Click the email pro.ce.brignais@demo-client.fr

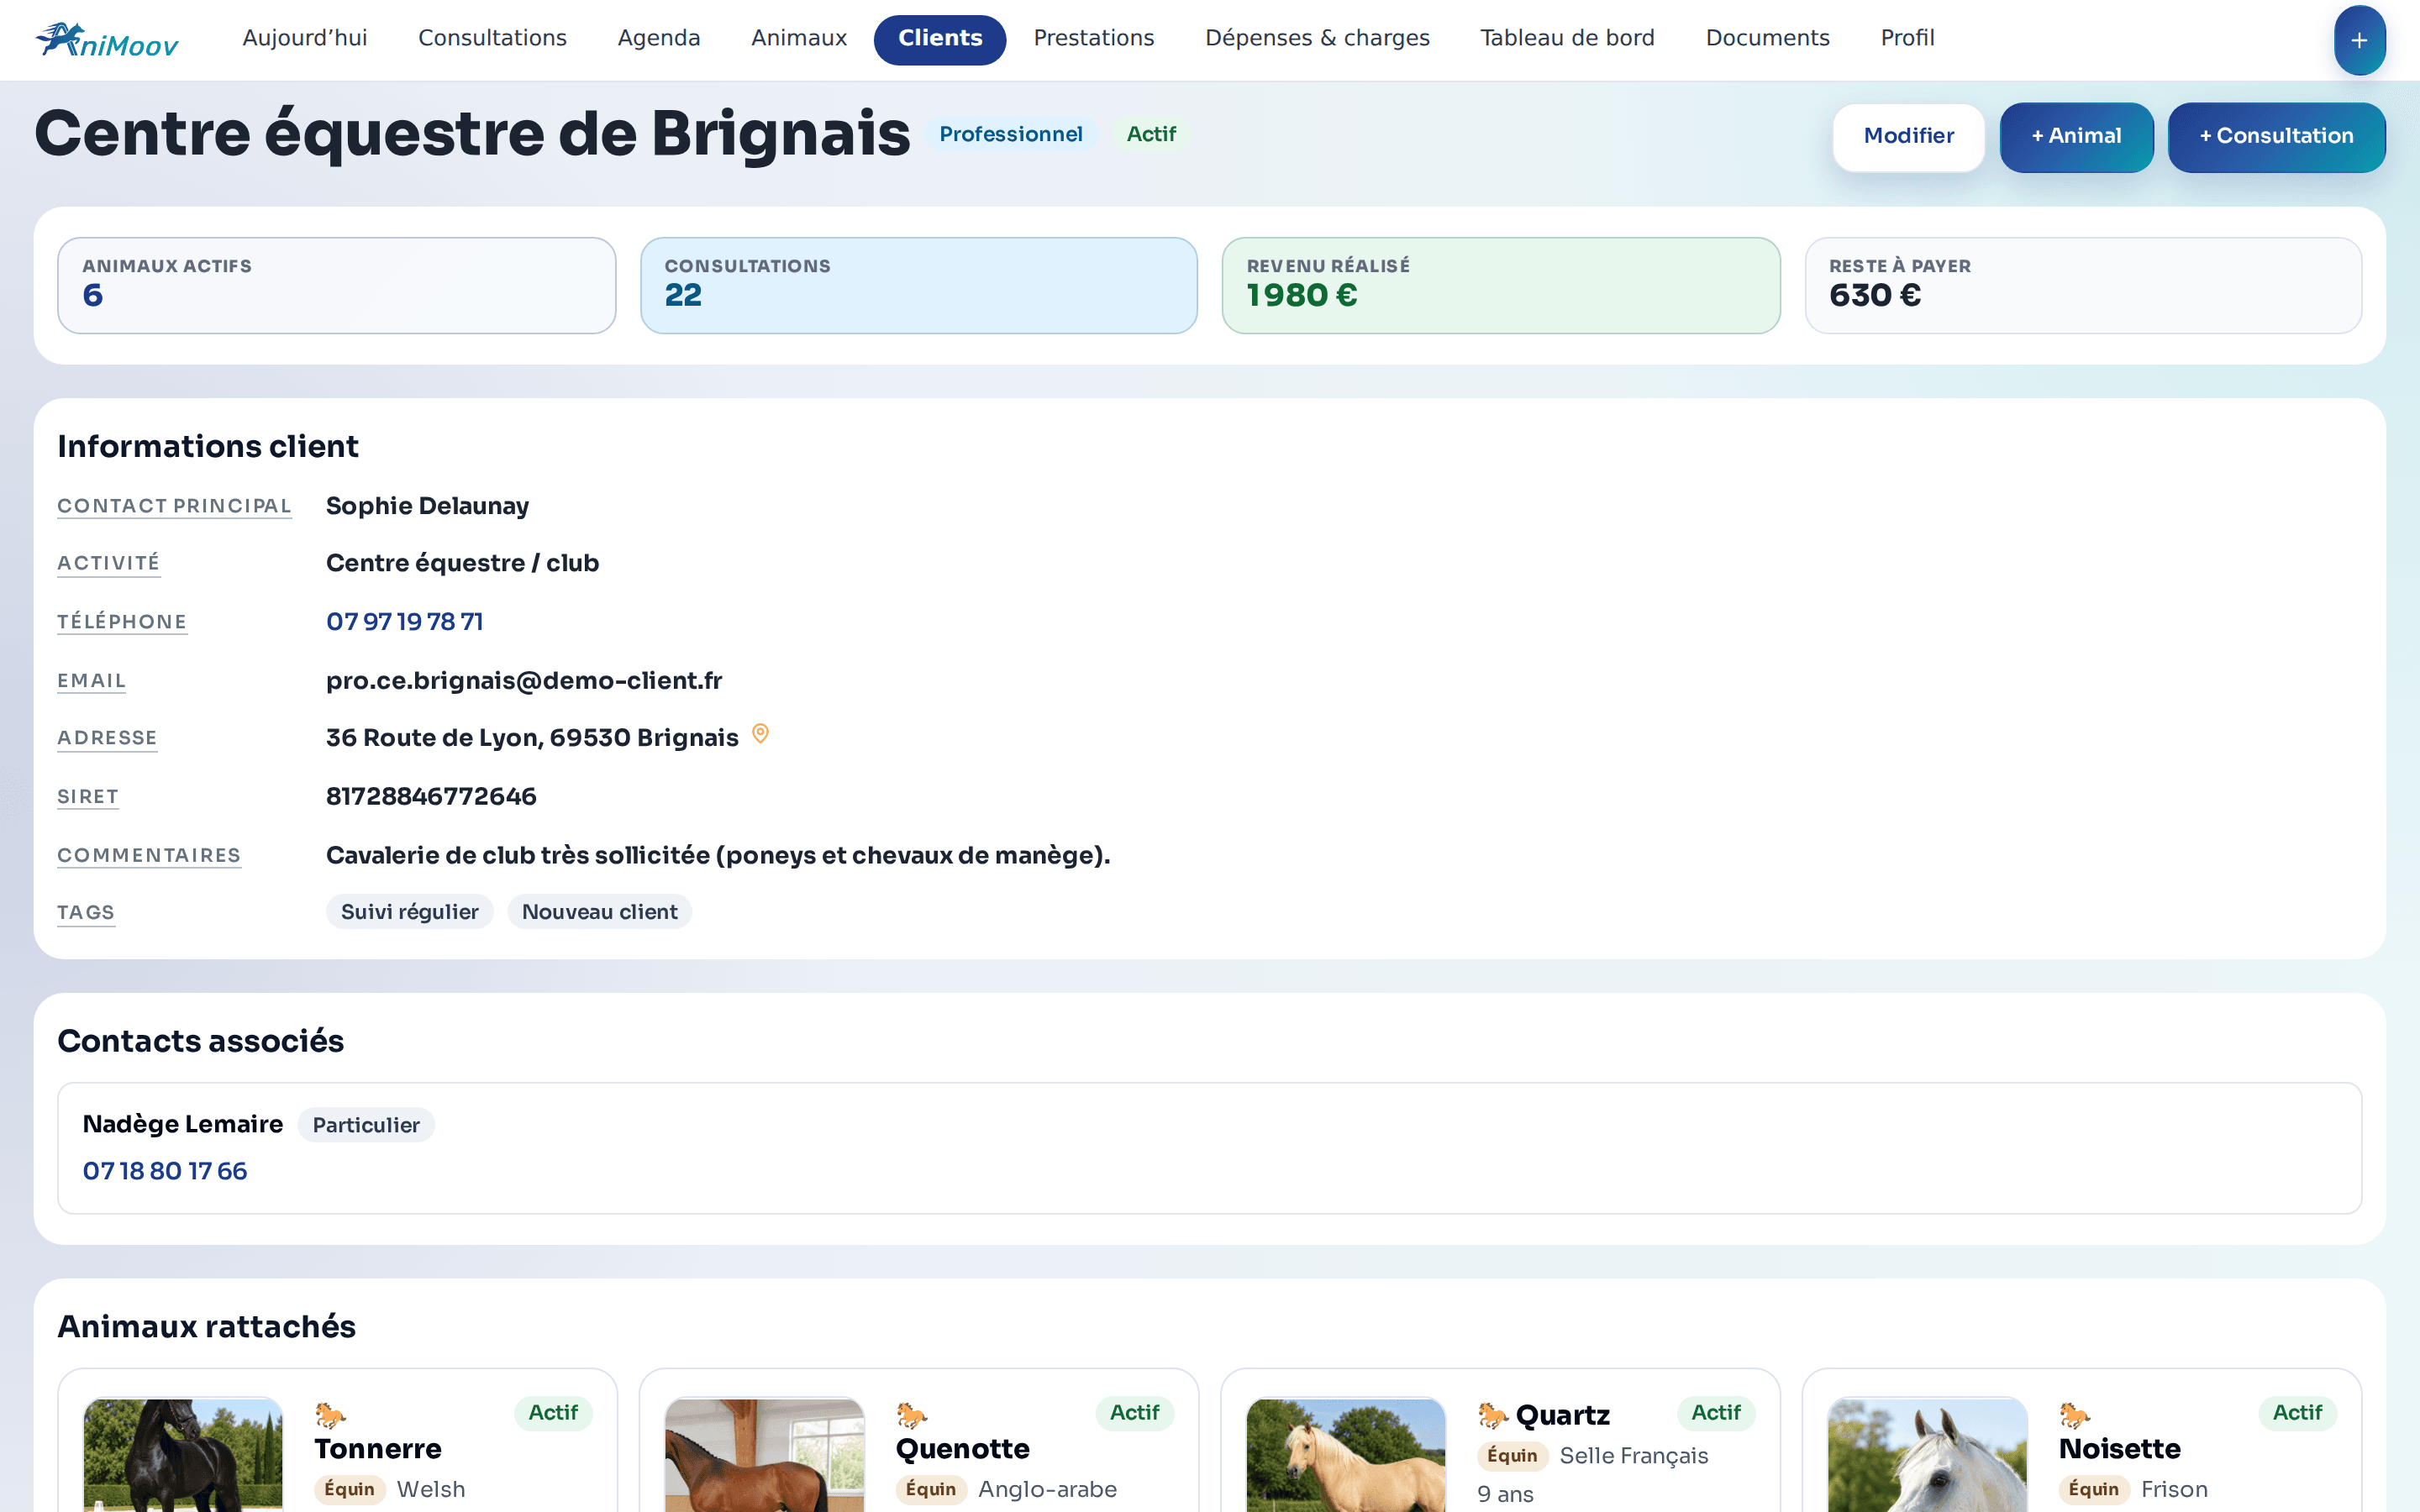click(x=524, y=680)
